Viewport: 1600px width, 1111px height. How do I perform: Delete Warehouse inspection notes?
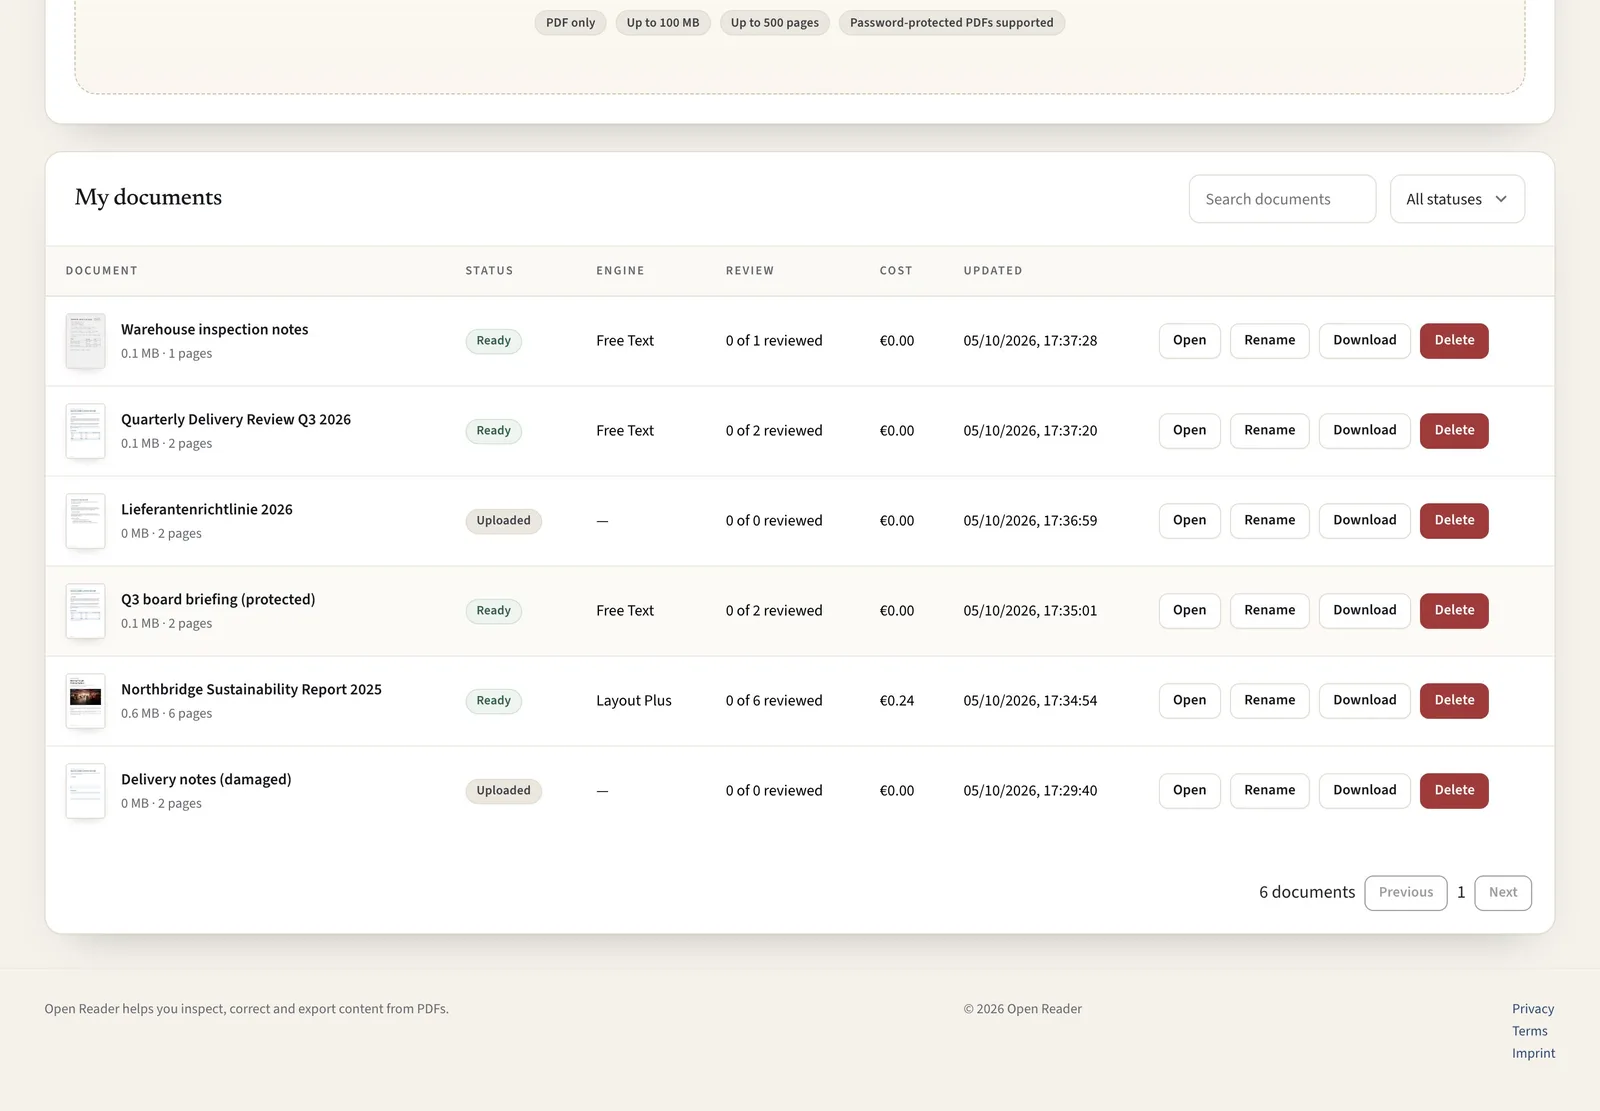click(x=1454, y=340)
